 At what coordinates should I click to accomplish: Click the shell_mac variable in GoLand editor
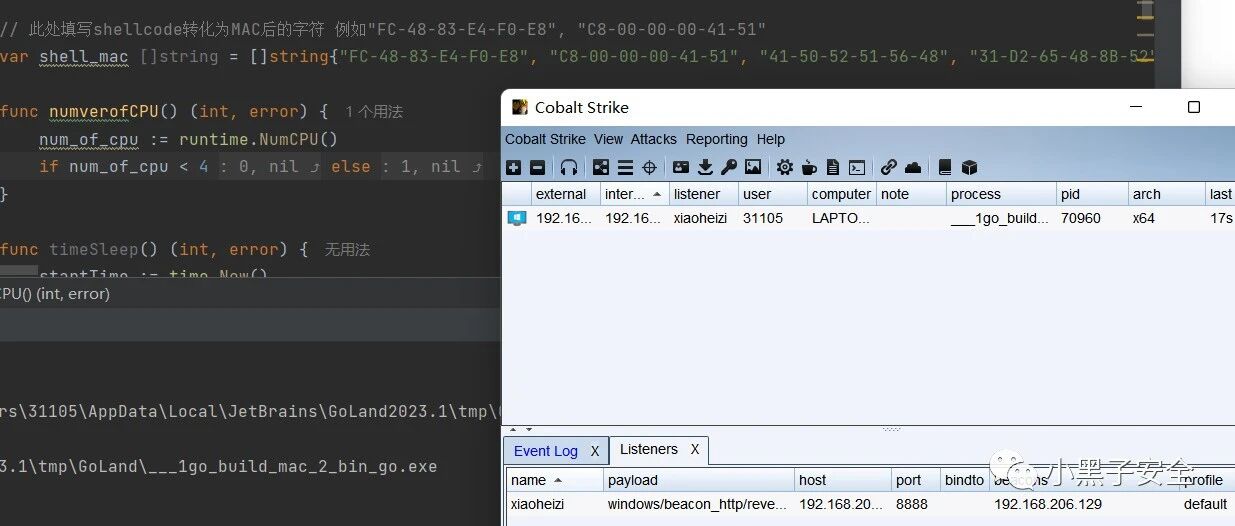pyautogui.click(x=84, y=56)
